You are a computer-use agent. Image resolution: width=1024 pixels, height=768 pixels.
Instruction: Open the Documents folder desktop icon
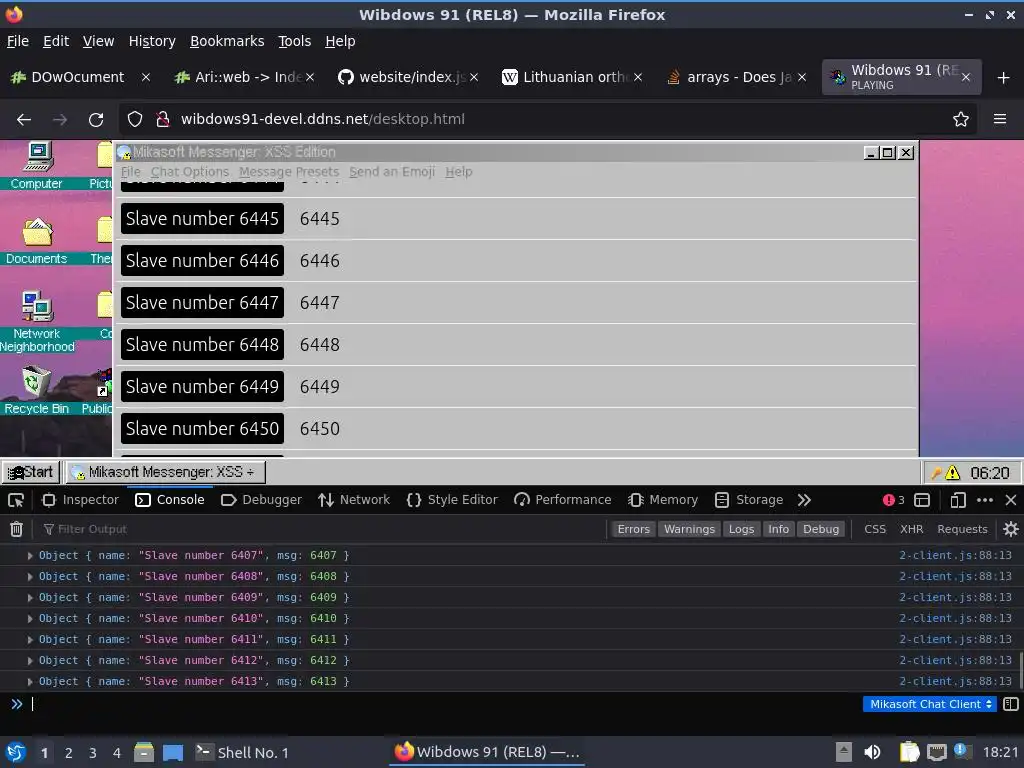point(37,240)
